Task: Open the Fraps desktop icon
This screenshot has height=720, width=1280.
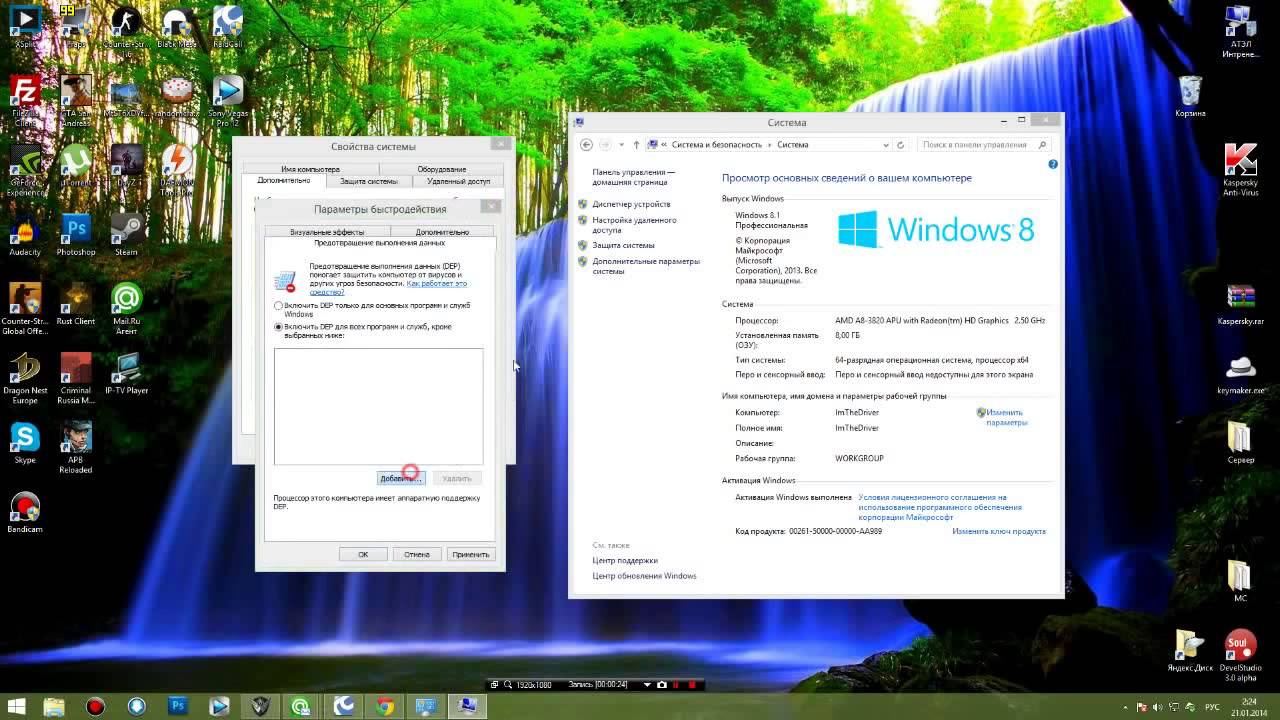Action: [x=76, y=27]
